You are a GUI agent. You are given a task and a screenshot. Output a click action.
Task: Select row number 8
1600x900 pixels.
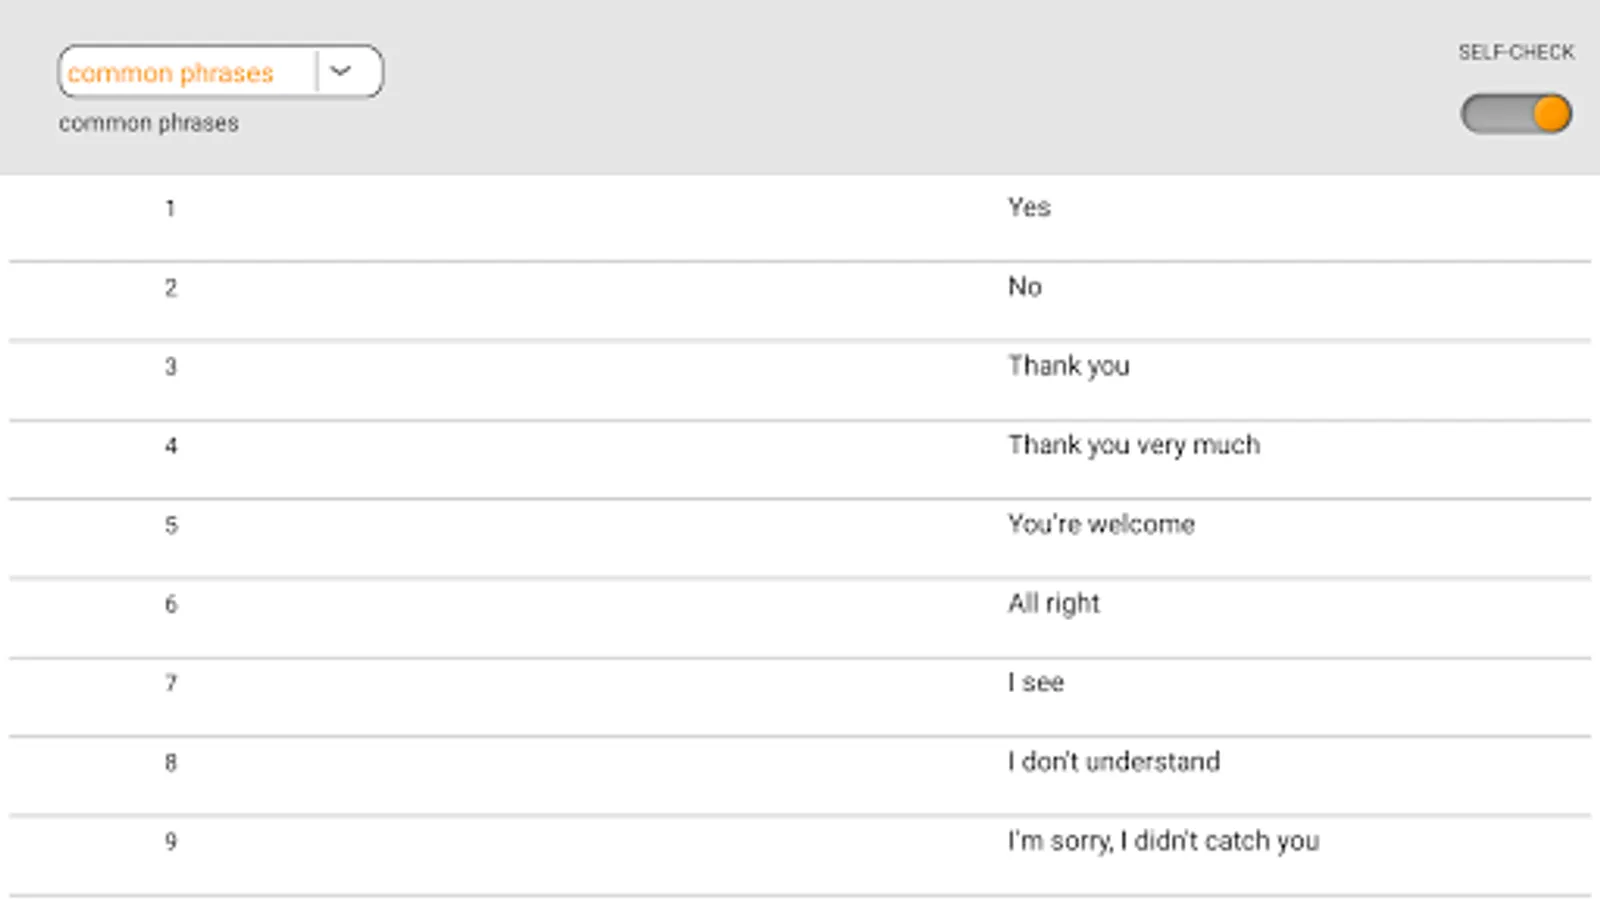(171, 763)
